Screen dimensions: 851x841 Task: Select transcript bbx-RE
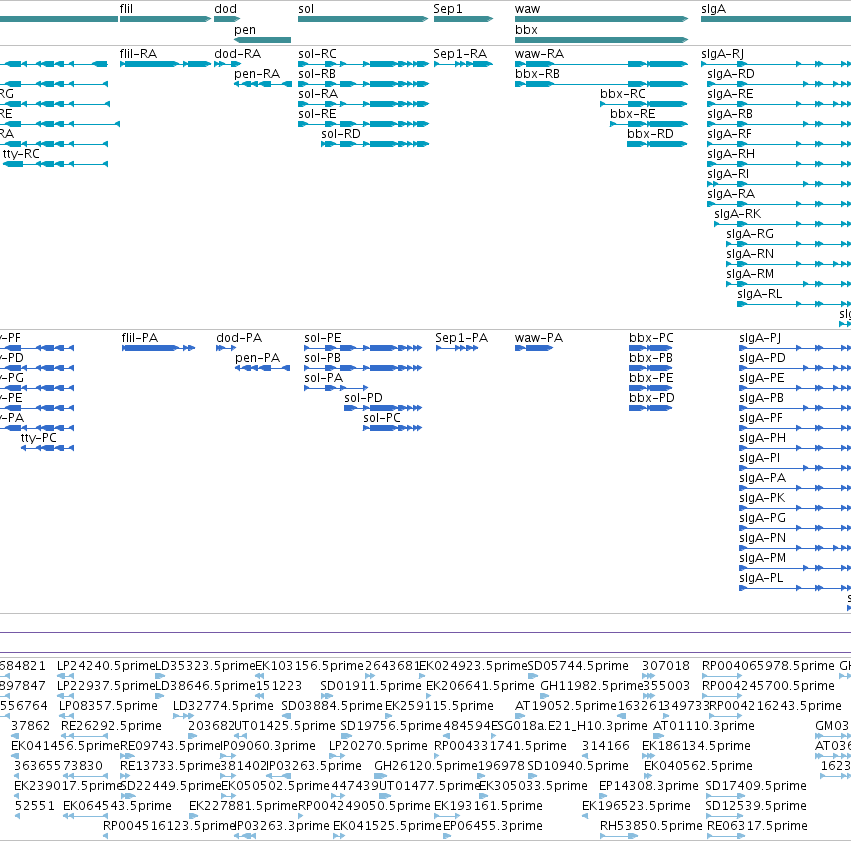649,124
